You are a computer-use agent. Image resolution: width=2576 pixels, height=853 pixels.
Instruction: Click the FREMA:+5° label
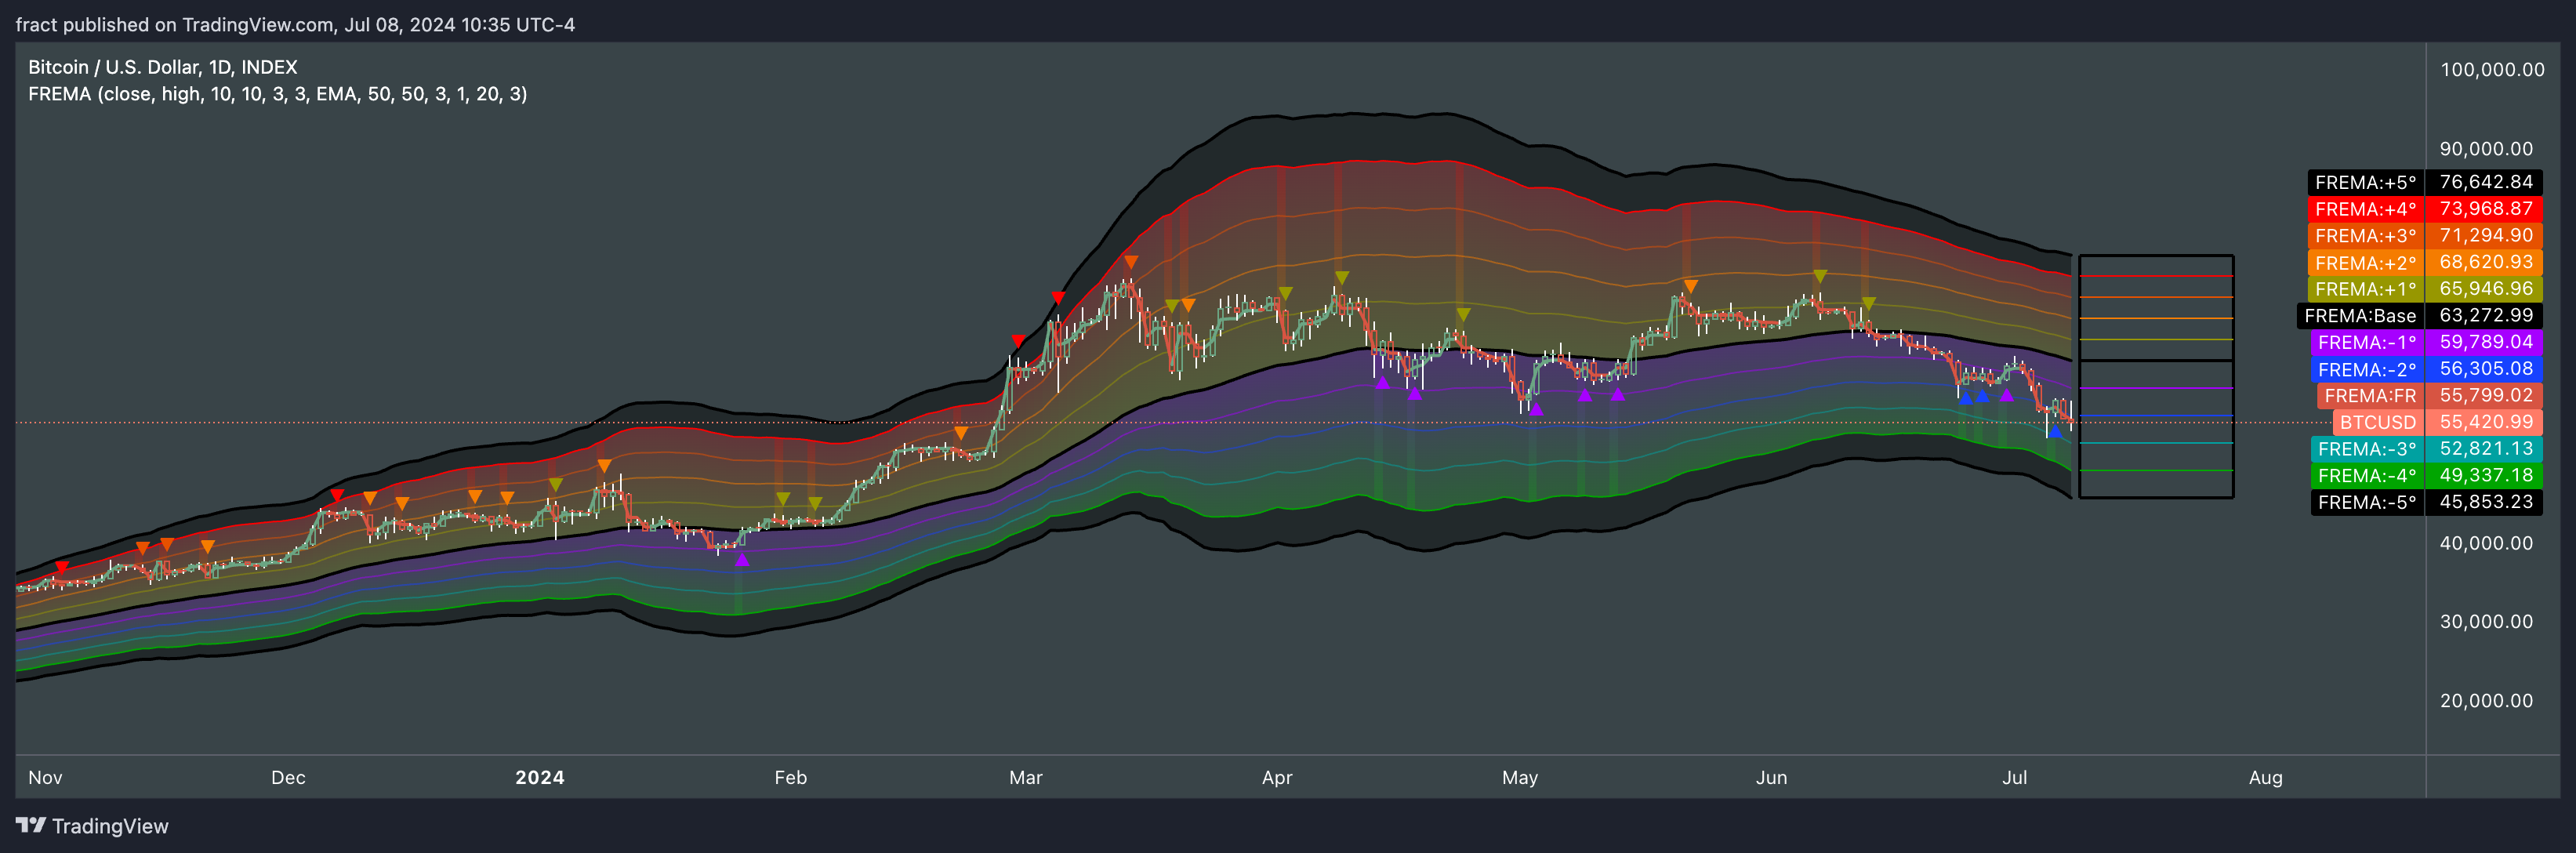2366,182
